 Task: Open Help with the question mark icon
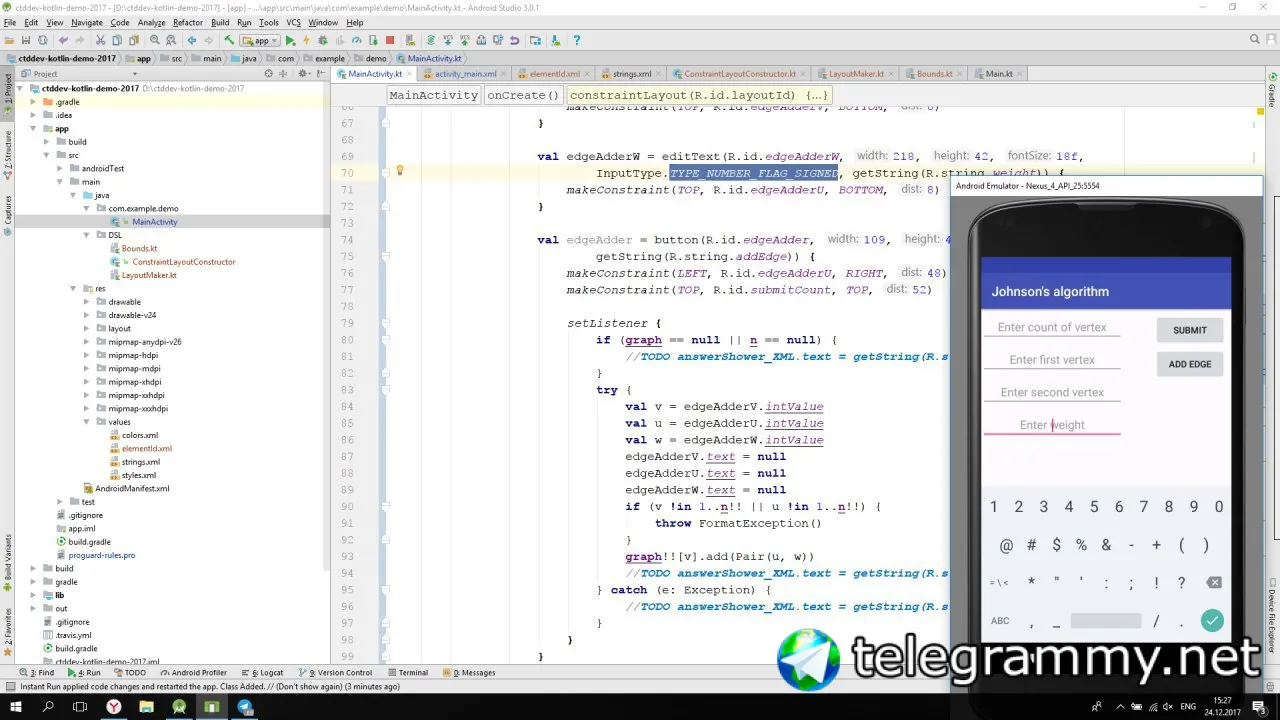tap(576, 41)
